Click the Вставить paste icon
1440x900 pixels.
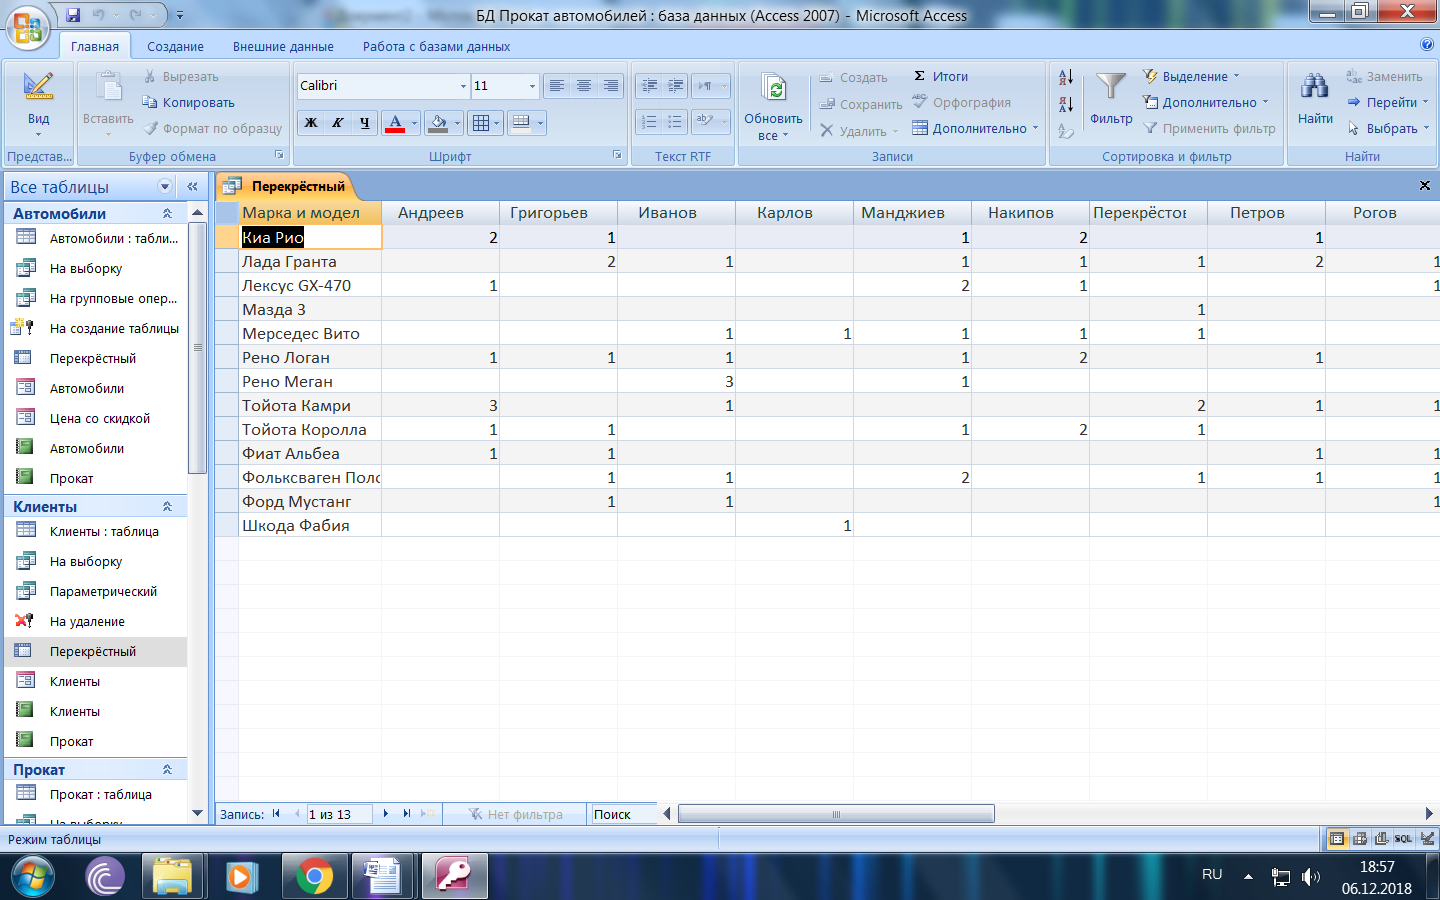tap(108, 88)
